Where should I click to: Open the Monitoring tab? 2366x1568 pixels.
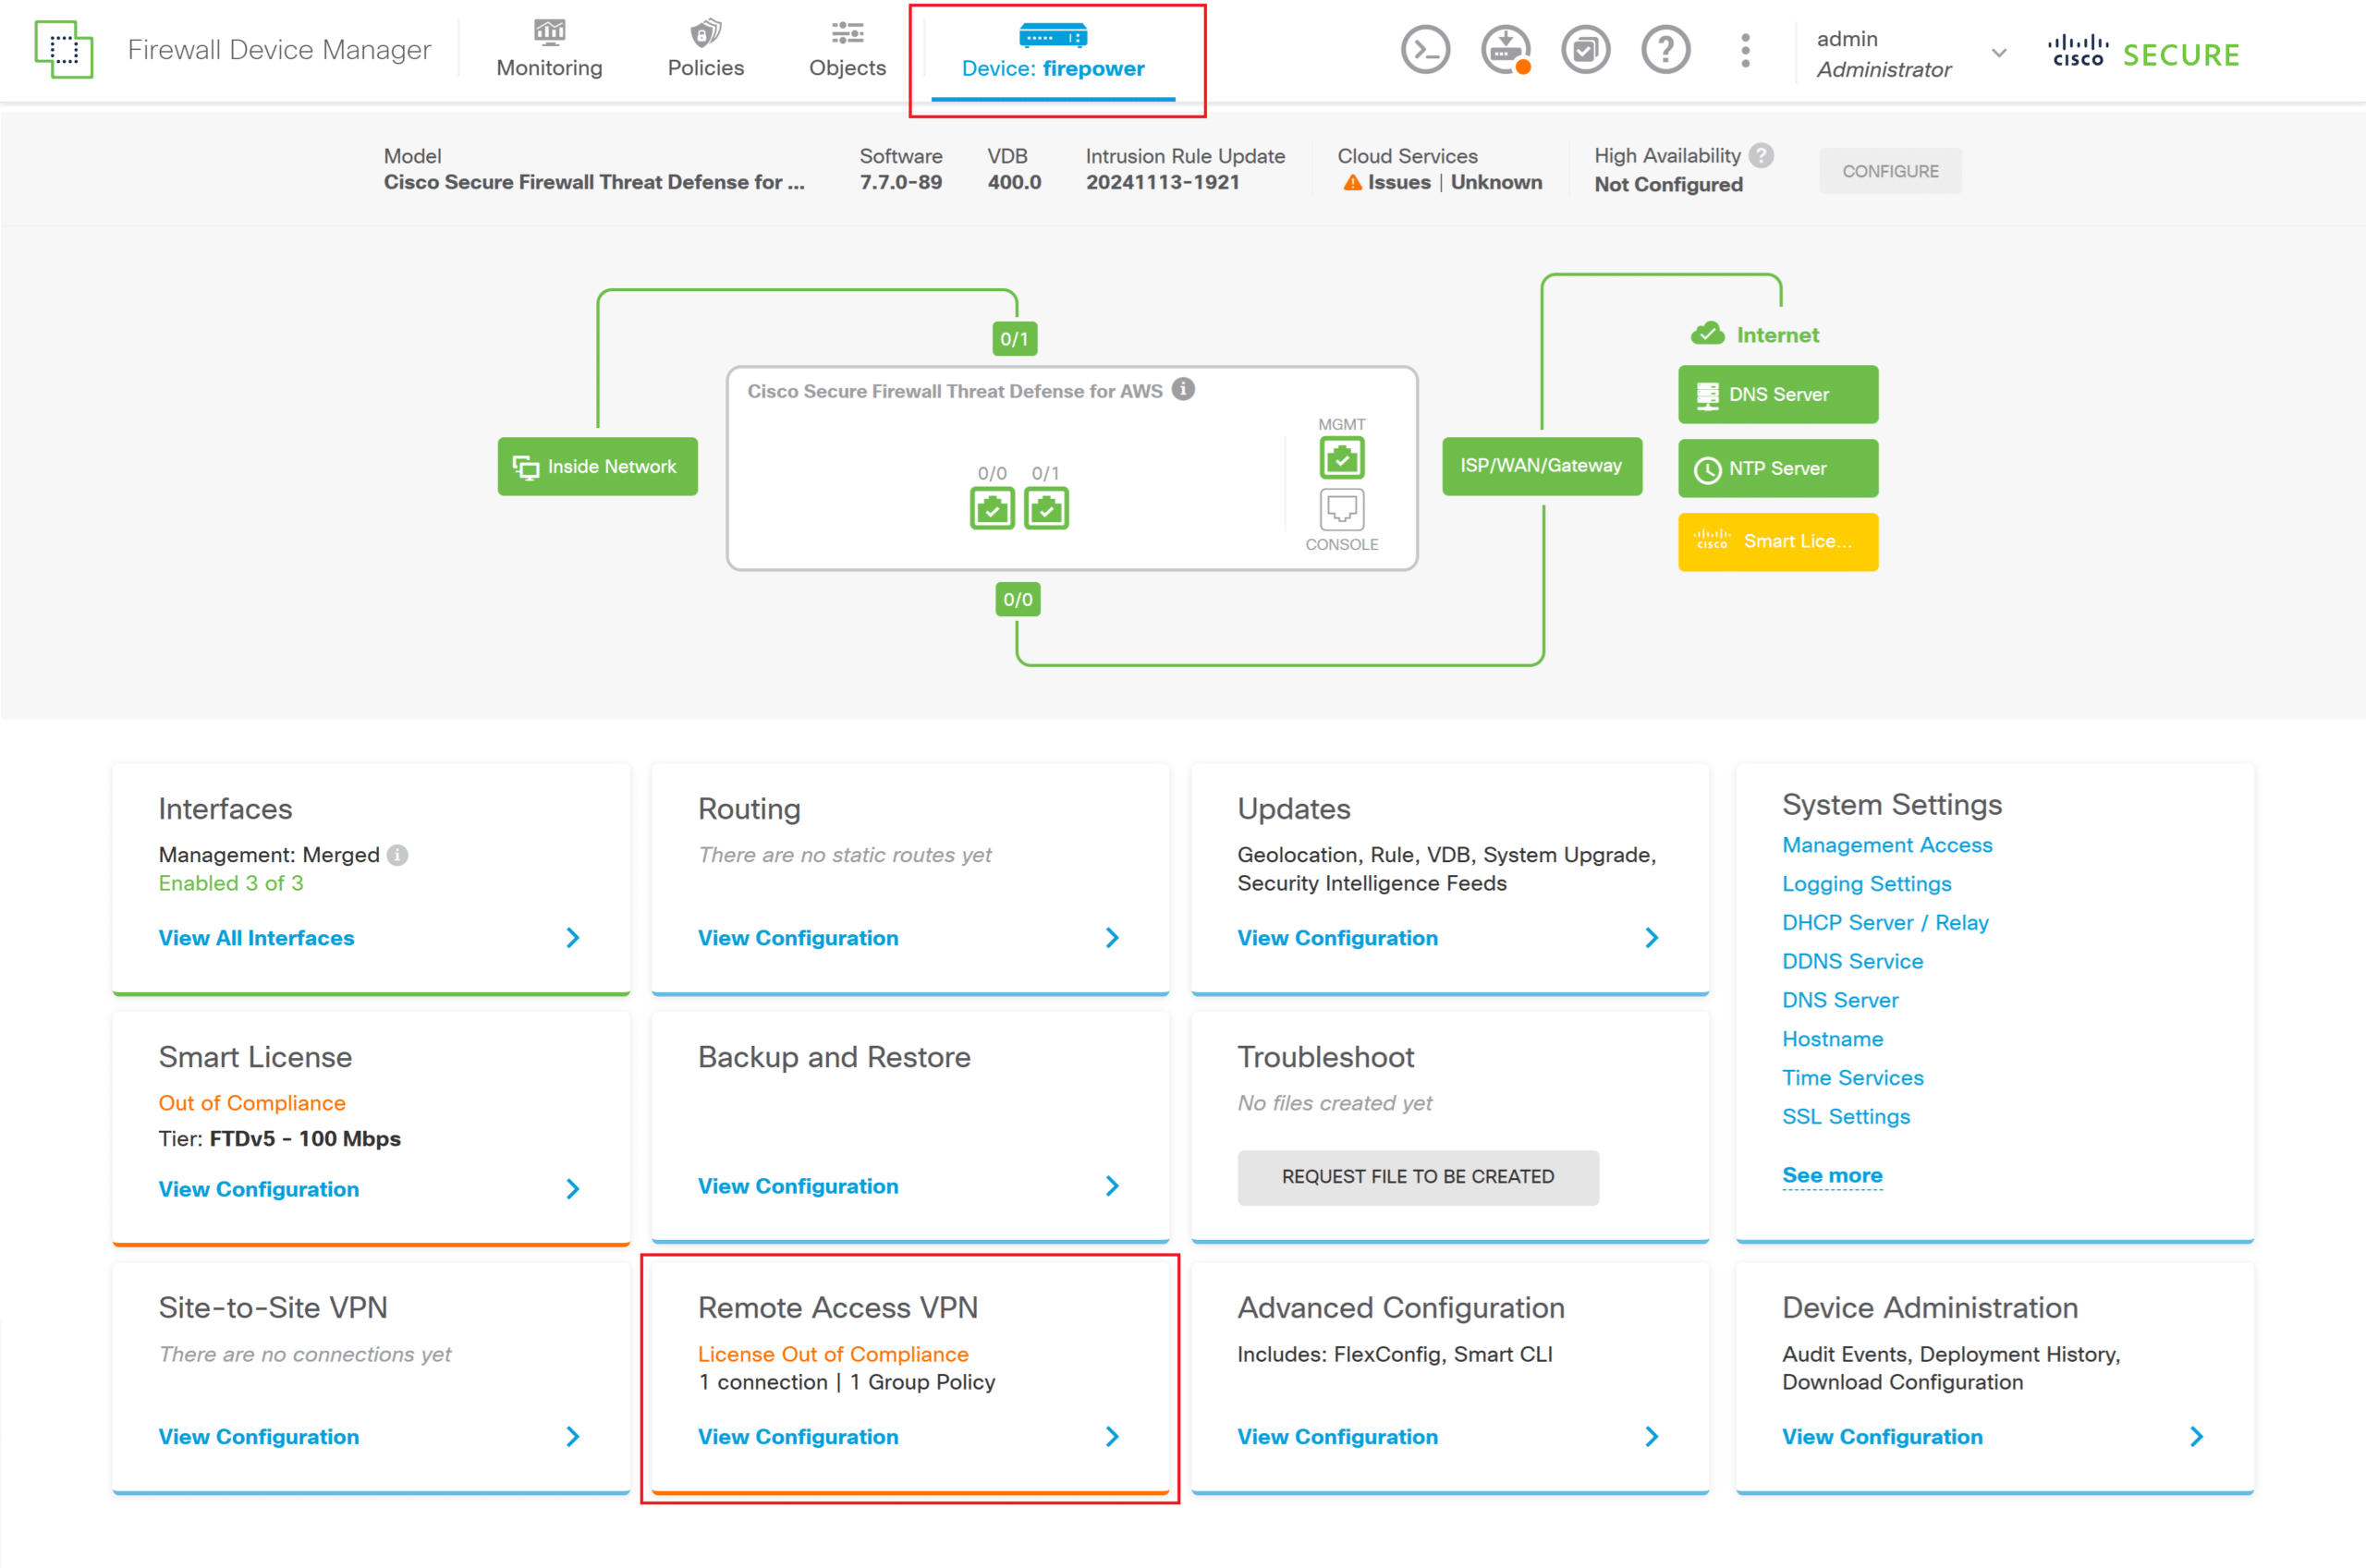(x=549, y=50)
